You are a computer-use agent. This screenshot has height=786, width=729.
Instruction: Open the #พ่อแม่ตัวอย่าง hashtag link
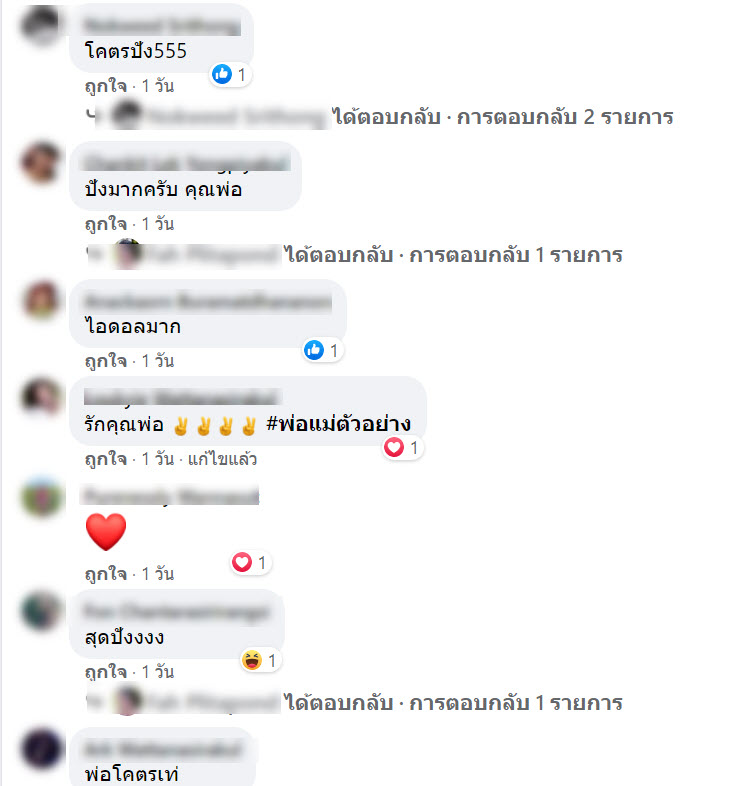click(x=338, y=424)
